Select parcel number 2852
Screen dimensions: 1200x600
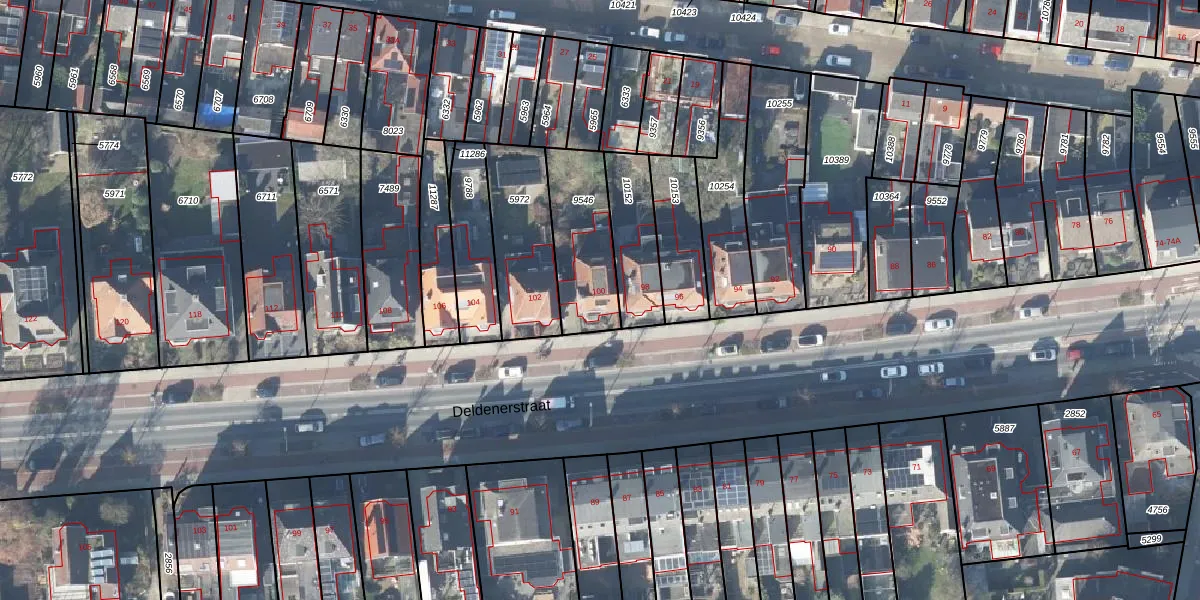(1074, 414)
